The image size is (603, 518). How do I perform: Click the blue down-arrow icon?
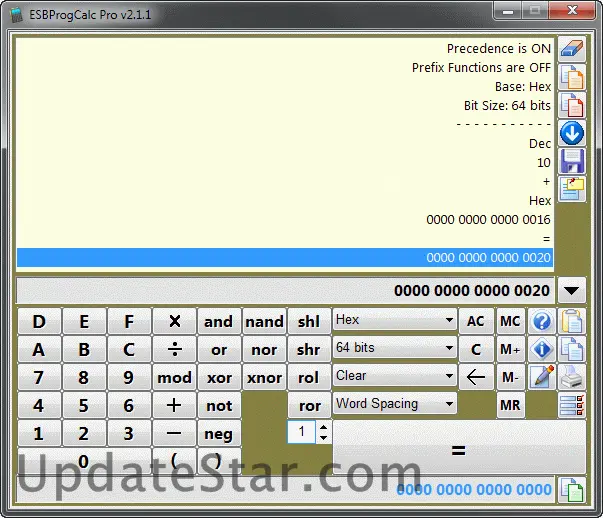point(572,133)
